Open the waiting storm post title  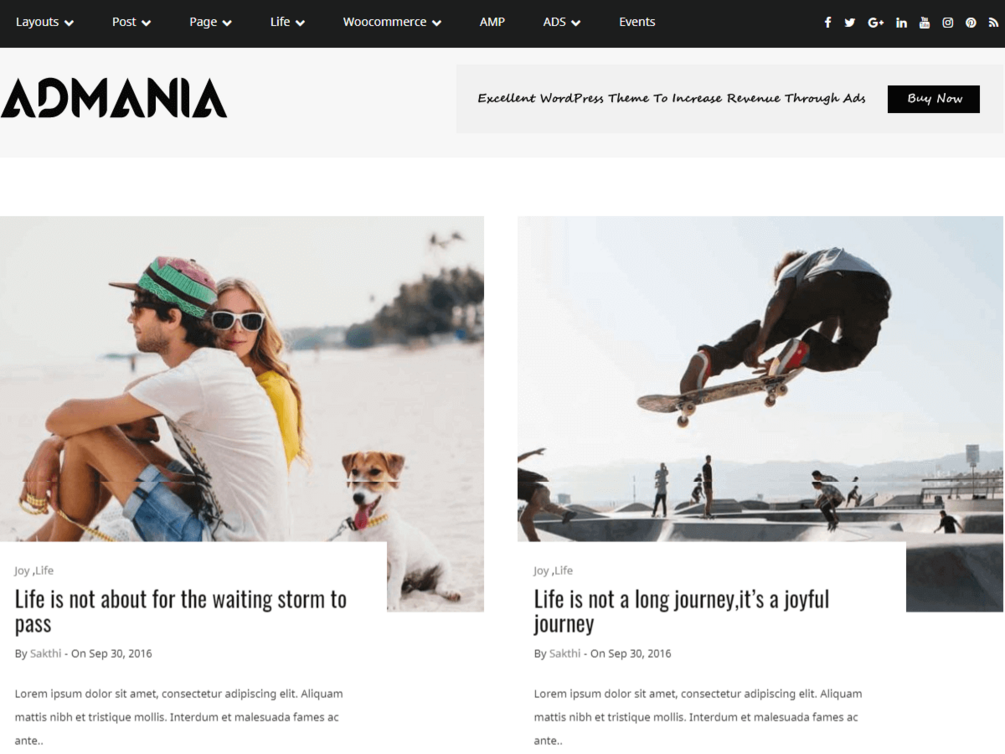click(181, 611)
